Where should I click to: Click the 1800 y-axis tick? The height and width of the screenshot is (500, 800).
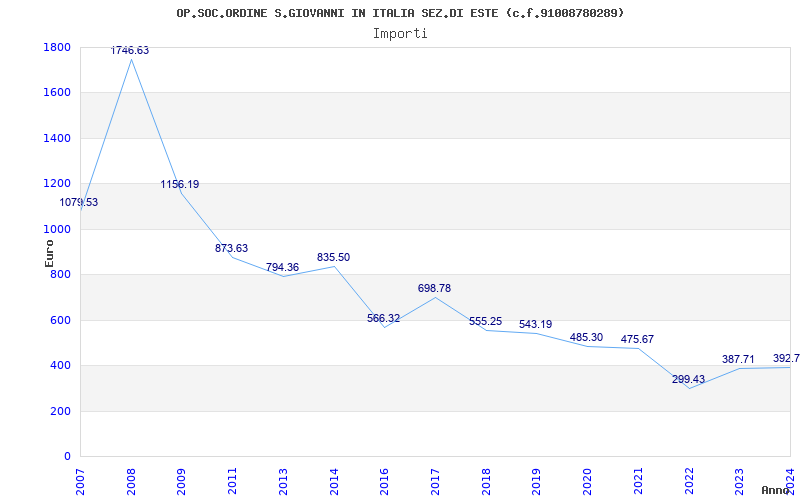pyautogui.click(x=57, y=47)
